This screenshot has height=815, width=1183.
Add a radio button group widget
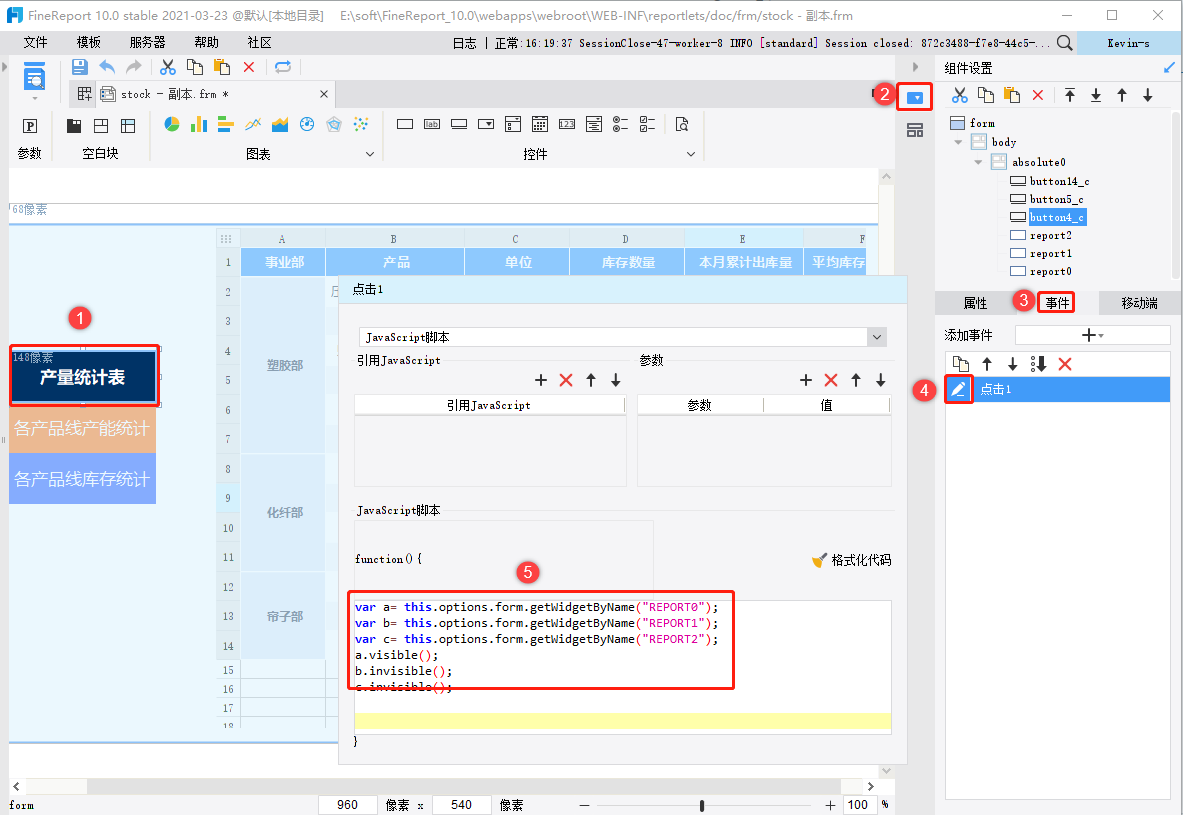point(620,124)
